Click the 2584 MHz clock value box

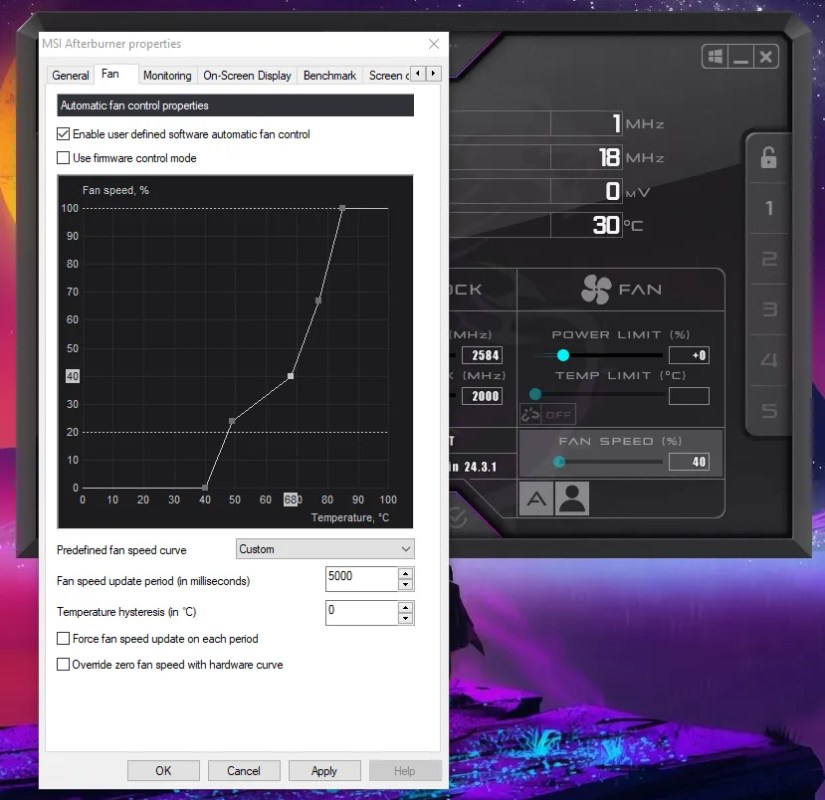(482, 355)
